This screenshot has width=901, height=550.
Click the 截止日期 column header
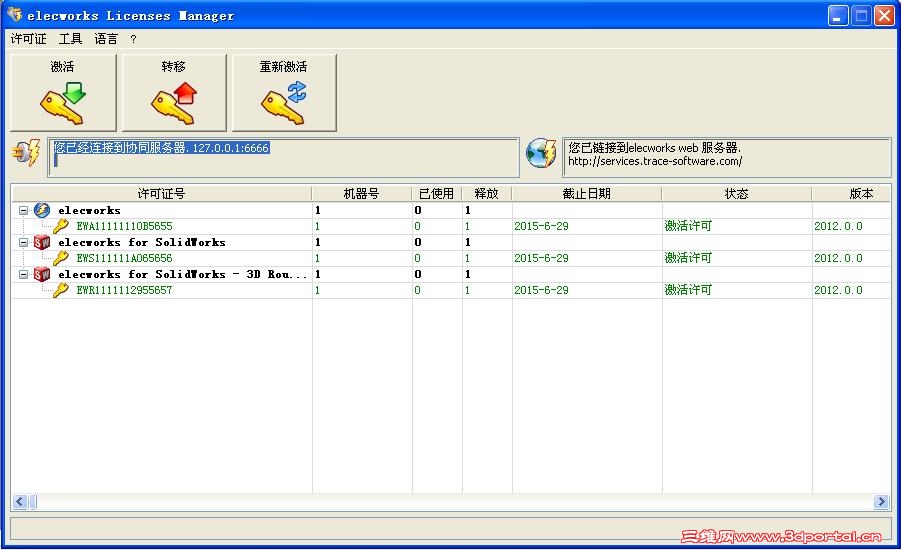pos(587,194)
